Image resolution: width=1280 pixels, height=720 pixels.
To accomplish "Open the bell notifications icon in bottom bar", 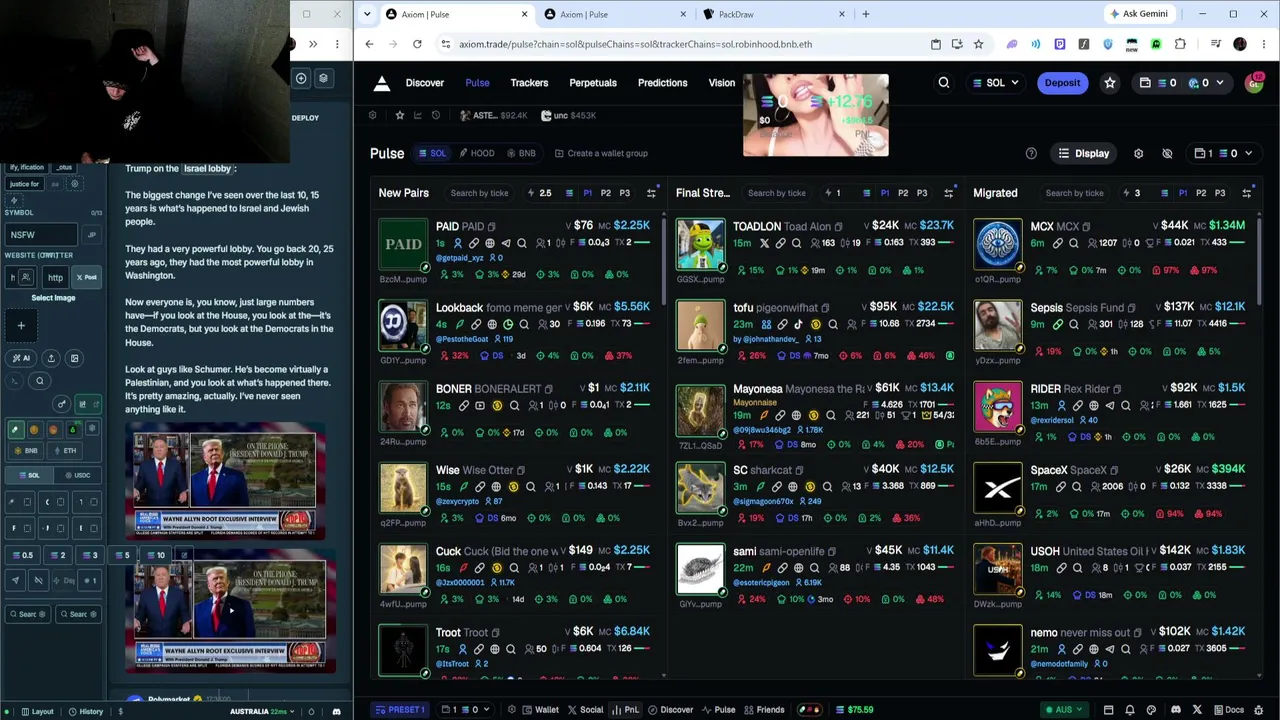I will pos(1129,710).
